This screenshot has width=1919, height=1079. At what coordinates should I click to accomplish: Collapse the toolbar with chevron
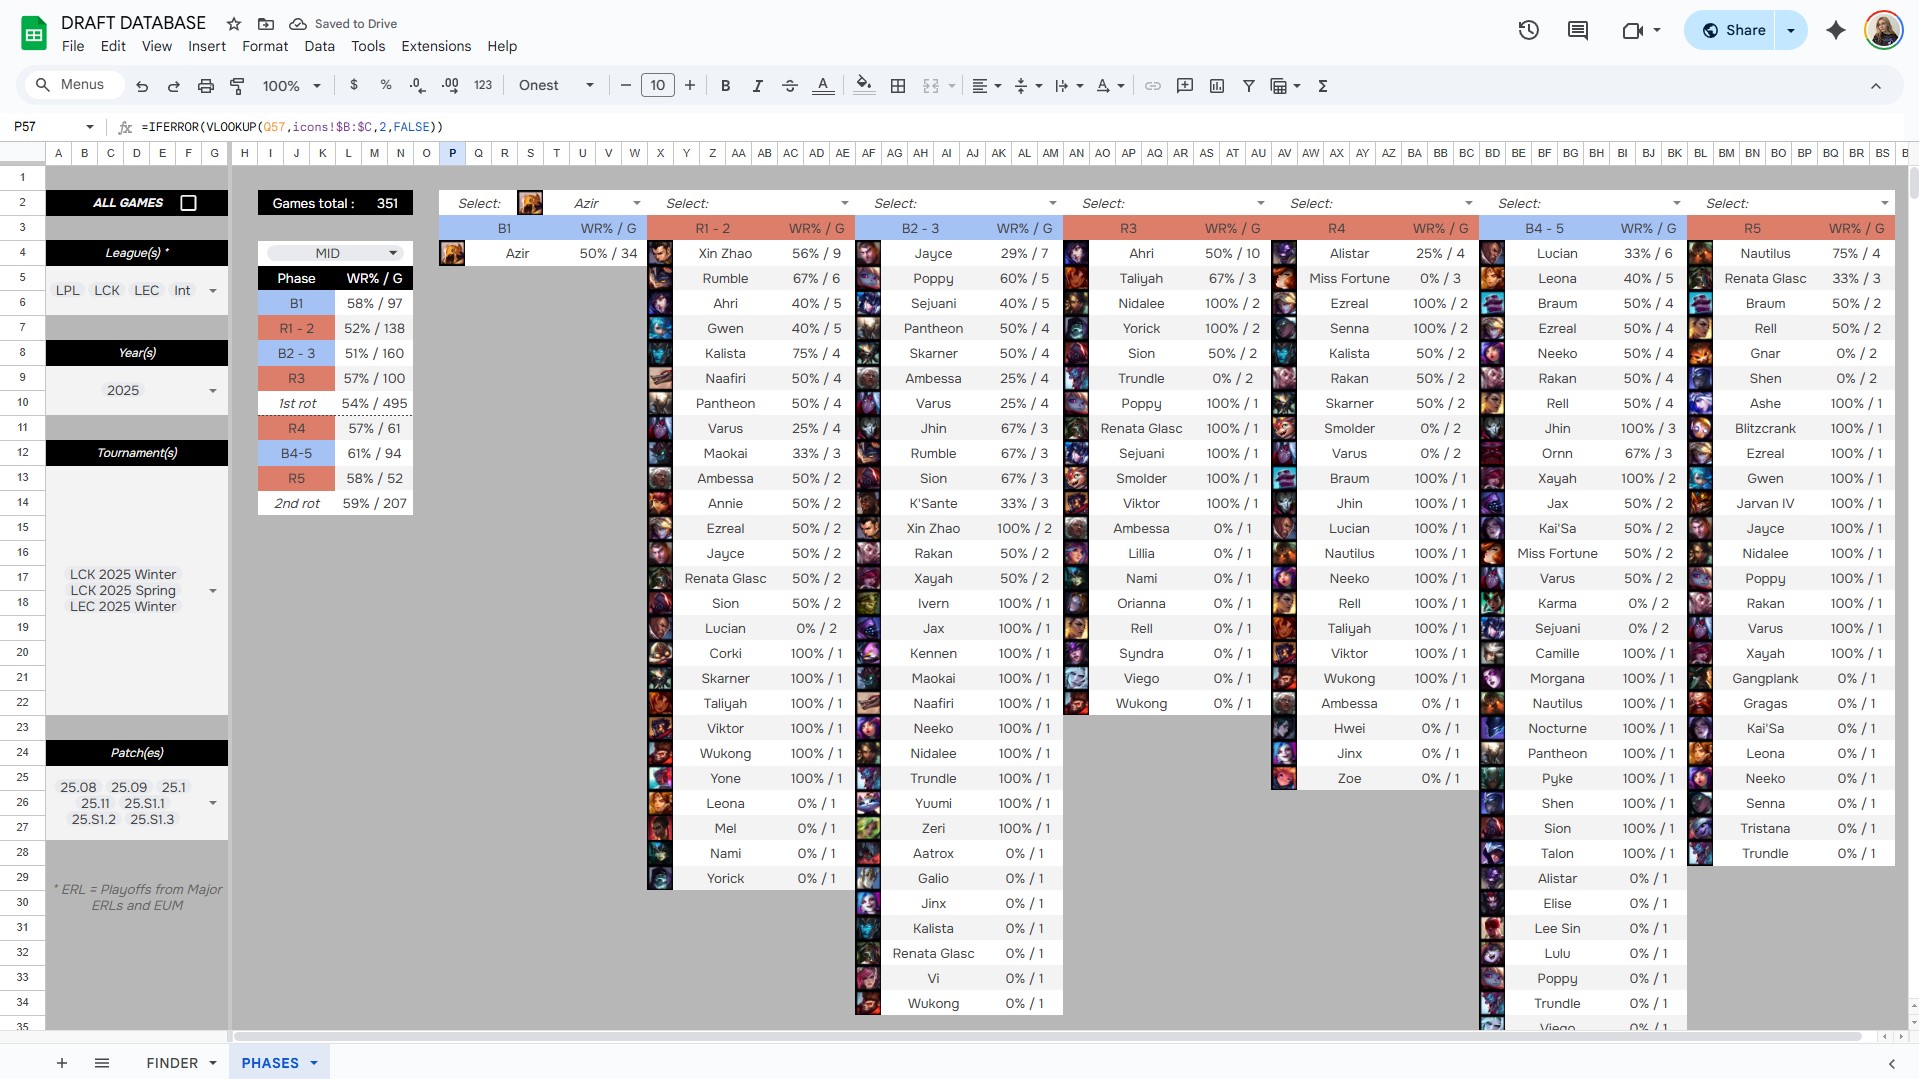1876,86
